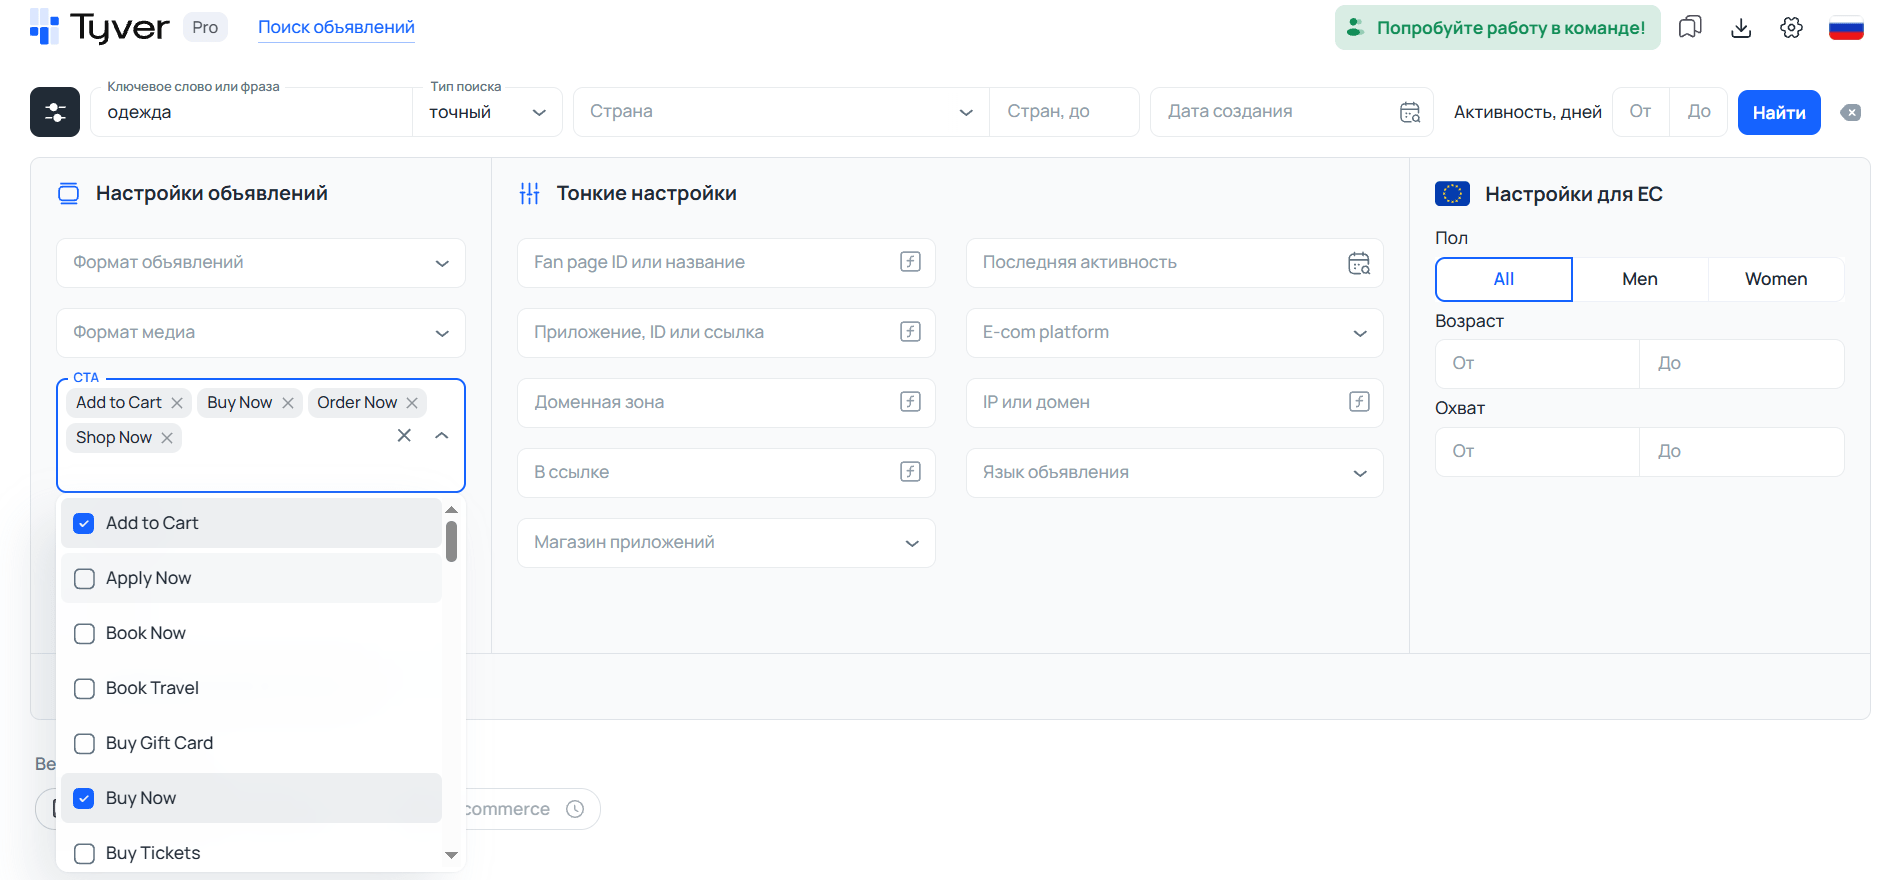Viewport: 1895px width, 880px height.
Task: Toggle the filters panel button
Action: 55,112
